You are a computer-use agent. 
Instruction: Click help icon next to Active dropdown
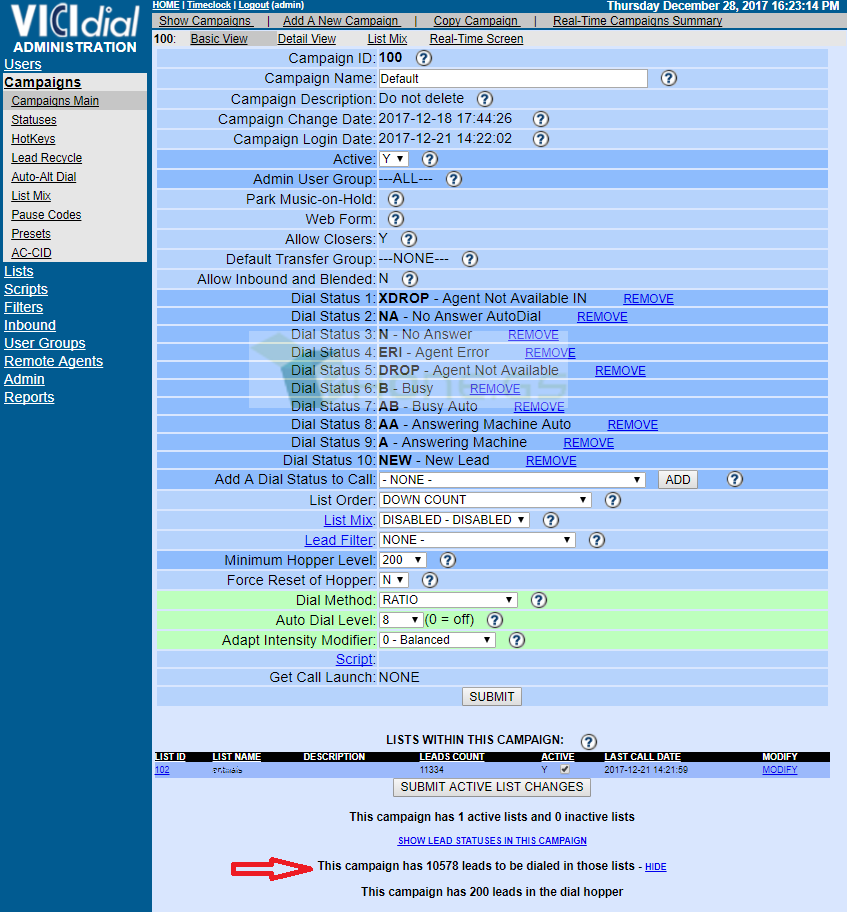430,159
